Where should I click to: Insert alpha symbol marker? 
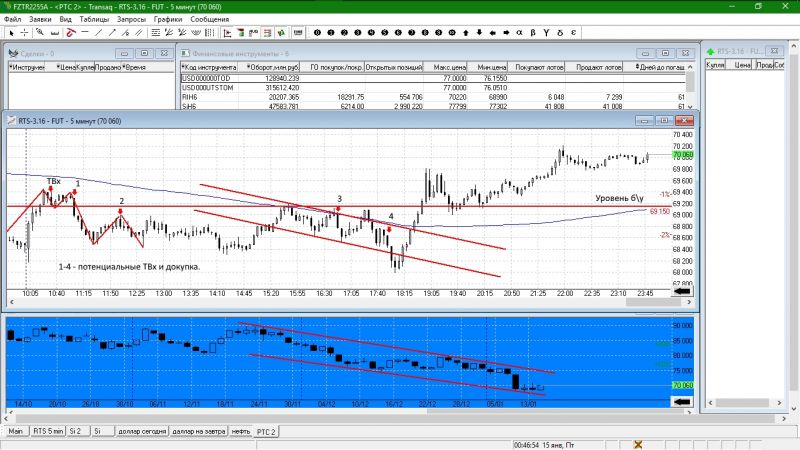coord(519,33)
